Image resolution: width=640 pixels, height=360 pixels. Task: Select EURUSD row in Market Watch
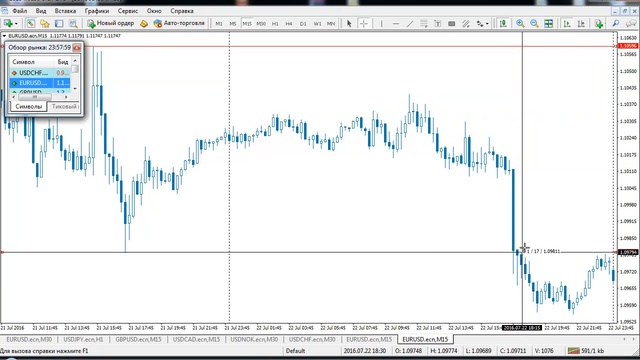point(40,83)
